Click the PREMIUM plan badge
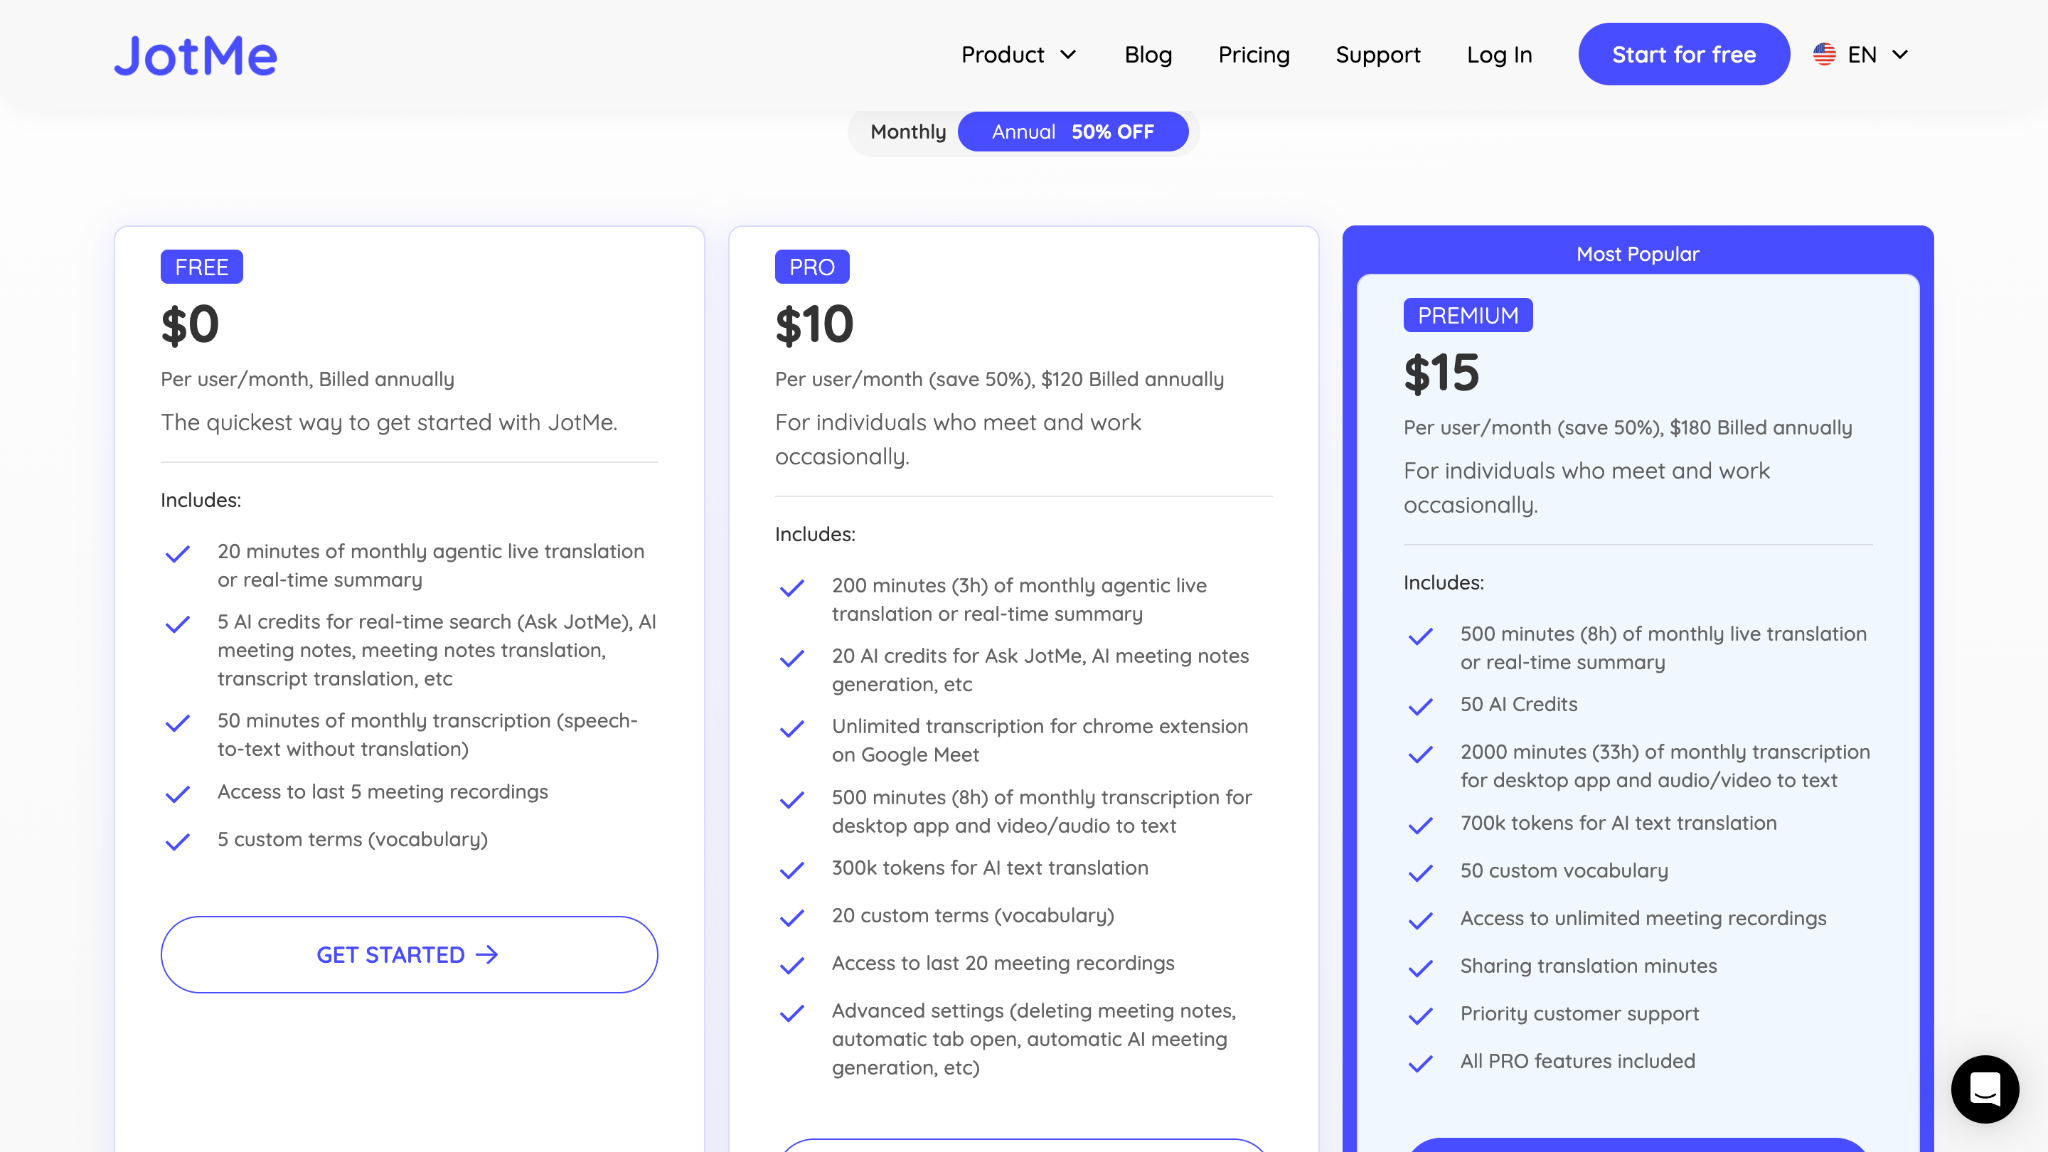This screenshot has width=2048, height=1152. click(1468, 315)
